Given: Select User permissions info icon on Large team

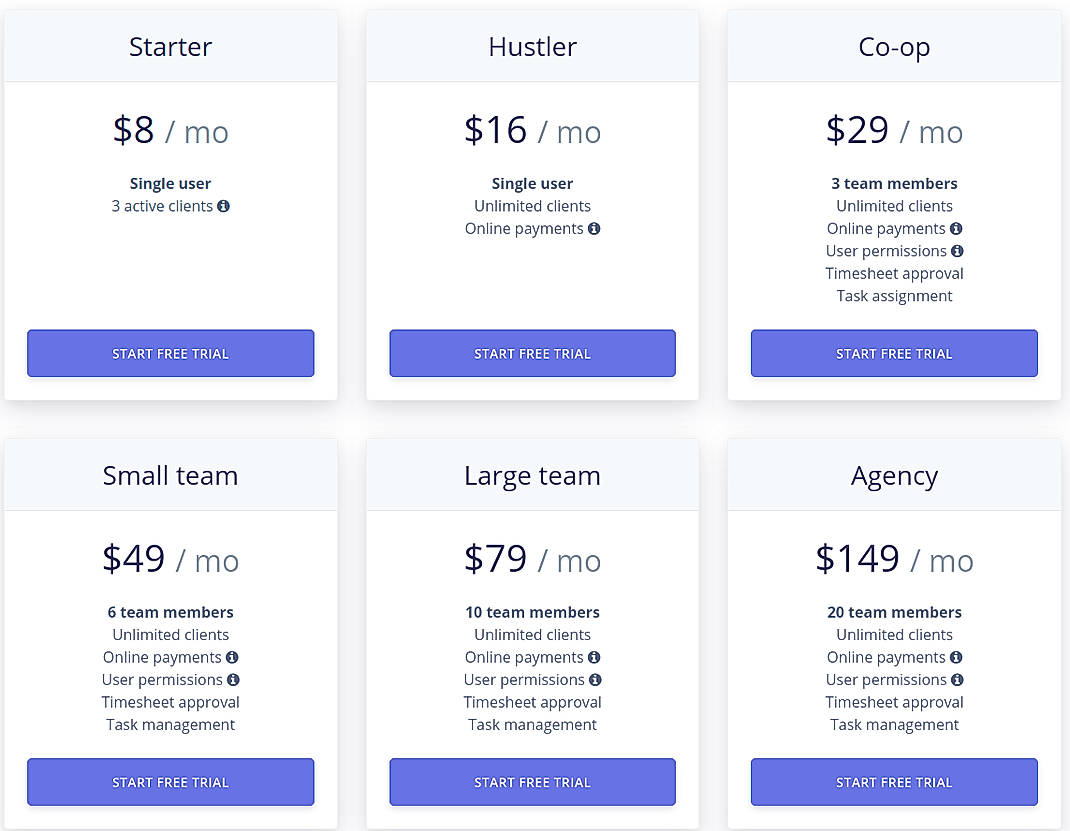Looking at the screenshot, I should [595, 680].
